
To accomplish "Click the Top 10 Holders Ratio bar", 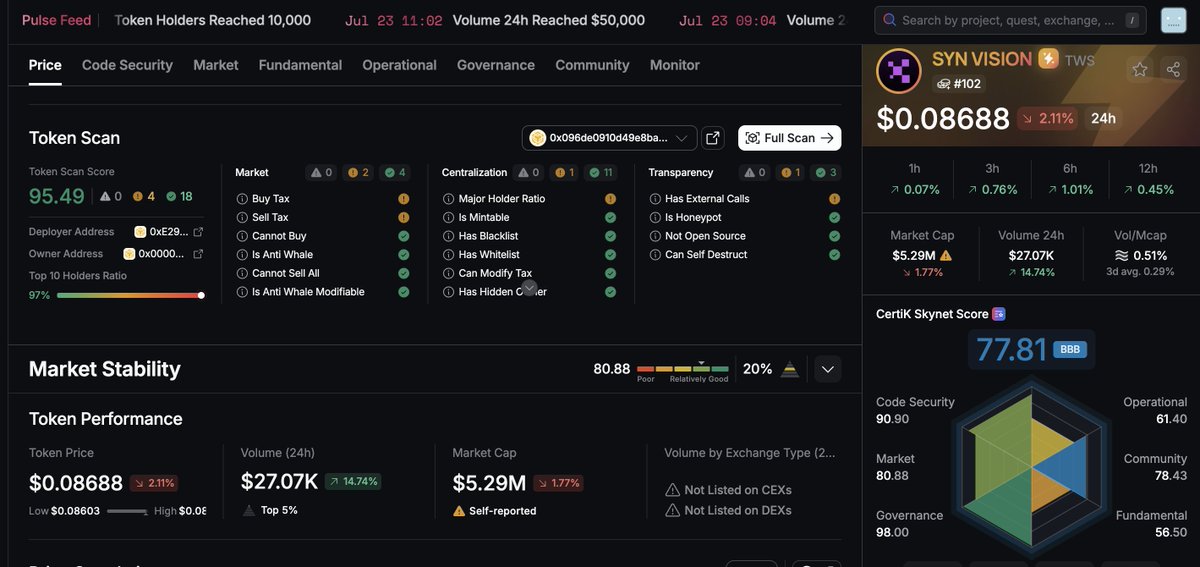I will point(130,295).
